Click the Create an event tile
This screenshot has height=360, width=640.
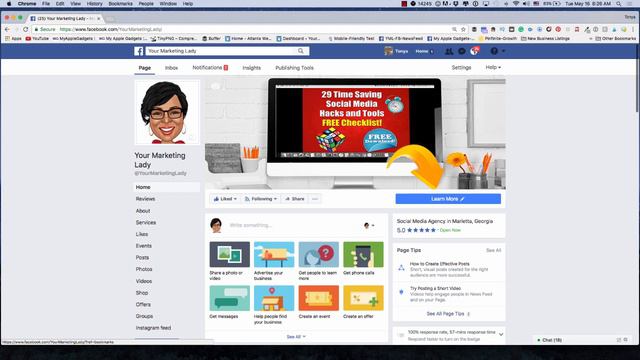(x=318, y=302)
